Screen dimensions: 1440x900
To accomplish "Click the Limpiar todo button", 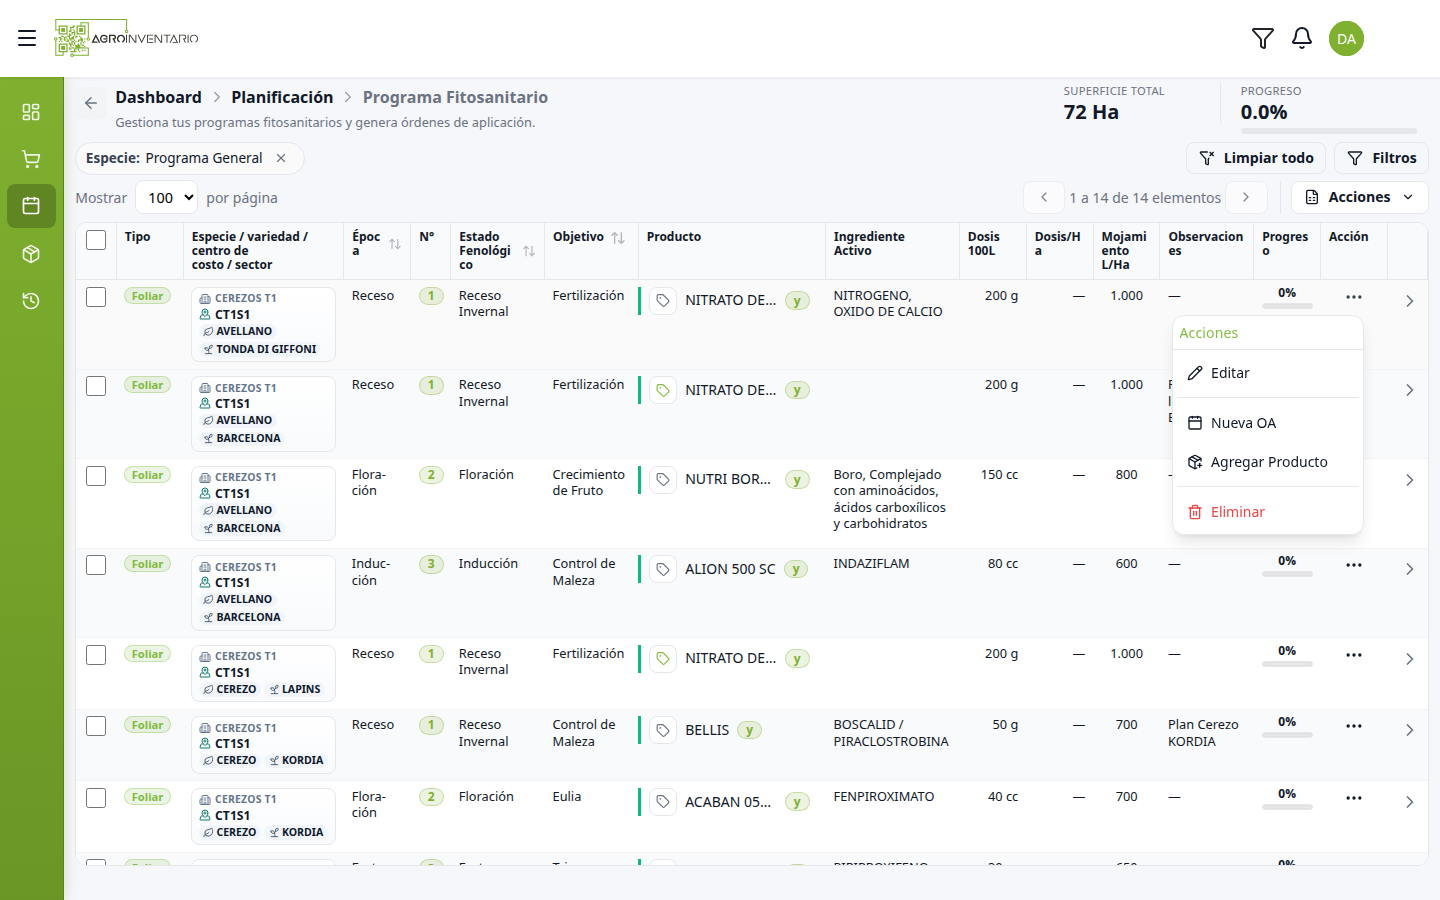I will pos(1256,158).
